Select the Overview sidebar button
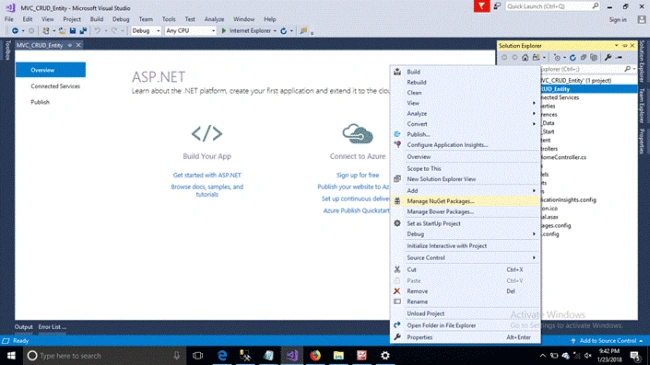The height and width of the screenshot is (365, 650). (51, 70)
